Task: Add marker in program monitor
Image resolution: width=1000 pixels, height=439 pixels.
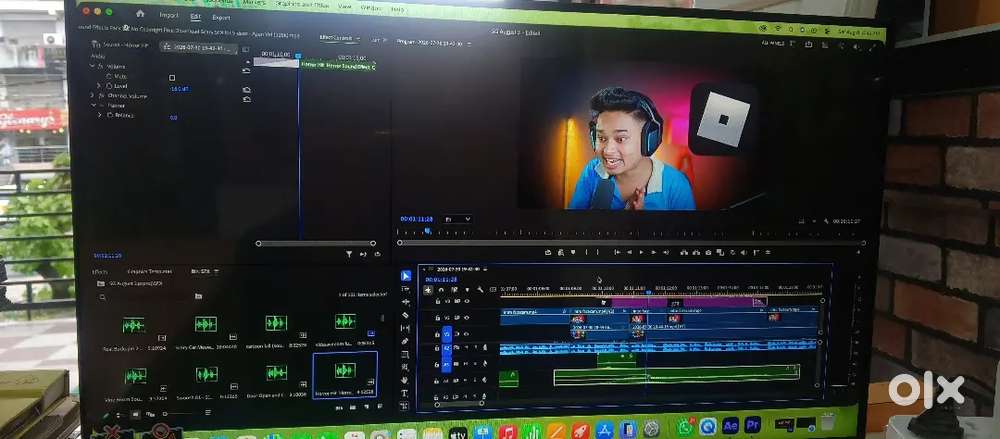Action: [573, 253]
